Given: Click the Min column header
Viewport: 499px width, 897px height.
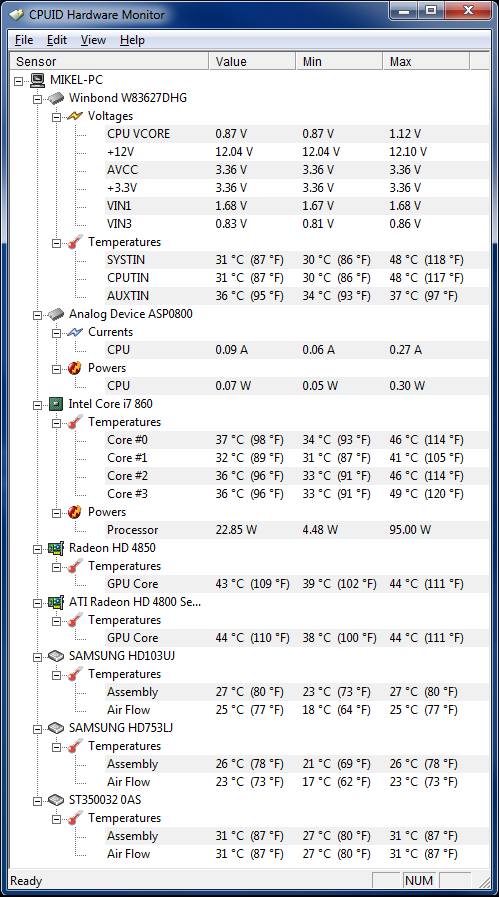Looking at the screenshot, I should click(x=340, y=61).
